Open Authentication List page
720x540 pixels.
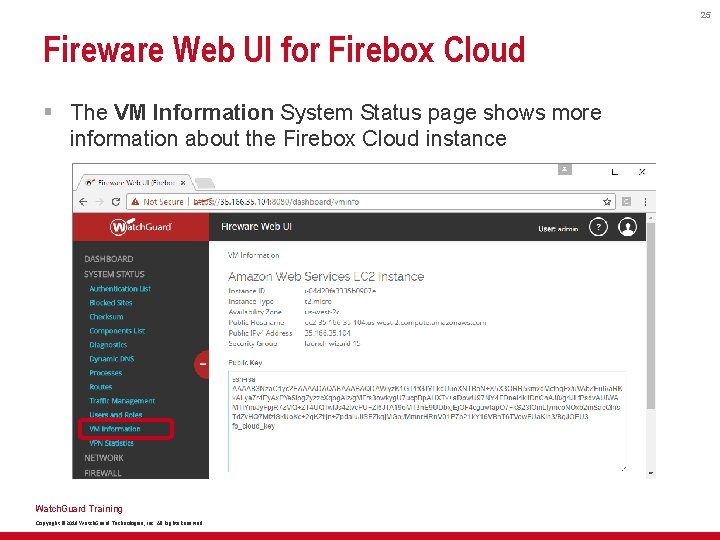tap(120, 289)
